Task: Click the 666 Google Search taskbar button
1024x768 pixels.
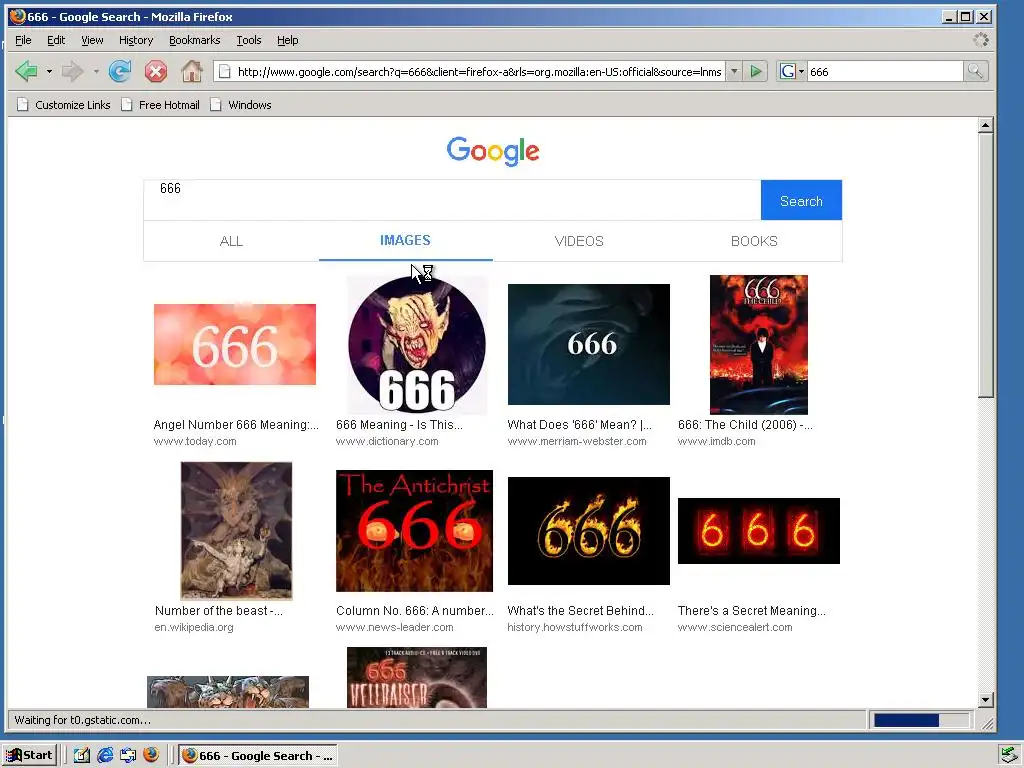Action: 258,755
